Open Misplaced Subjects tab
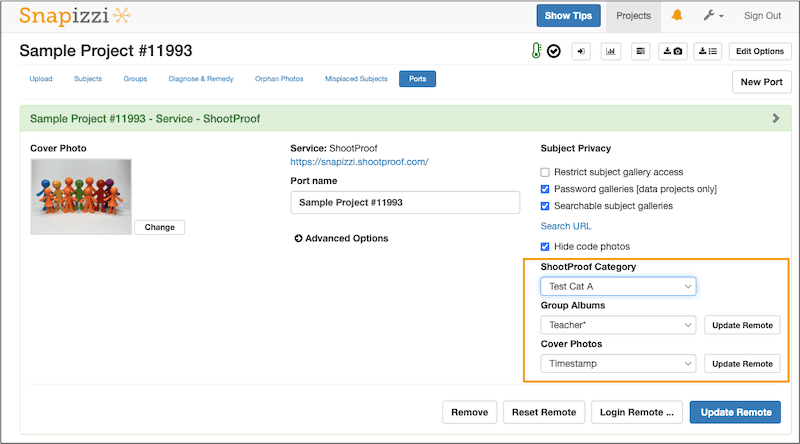This screenshot has height=444, width=800. [356, 79]
